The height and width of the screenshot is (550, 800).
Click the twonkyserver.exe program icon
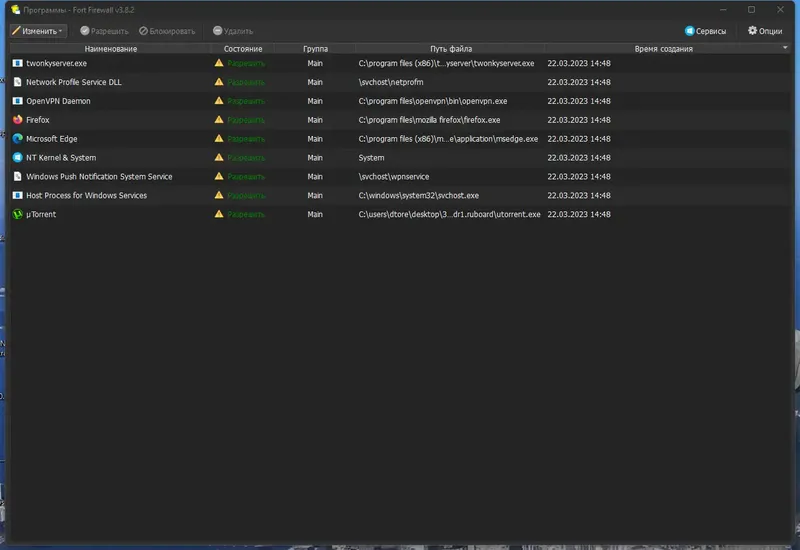[18, 63]
